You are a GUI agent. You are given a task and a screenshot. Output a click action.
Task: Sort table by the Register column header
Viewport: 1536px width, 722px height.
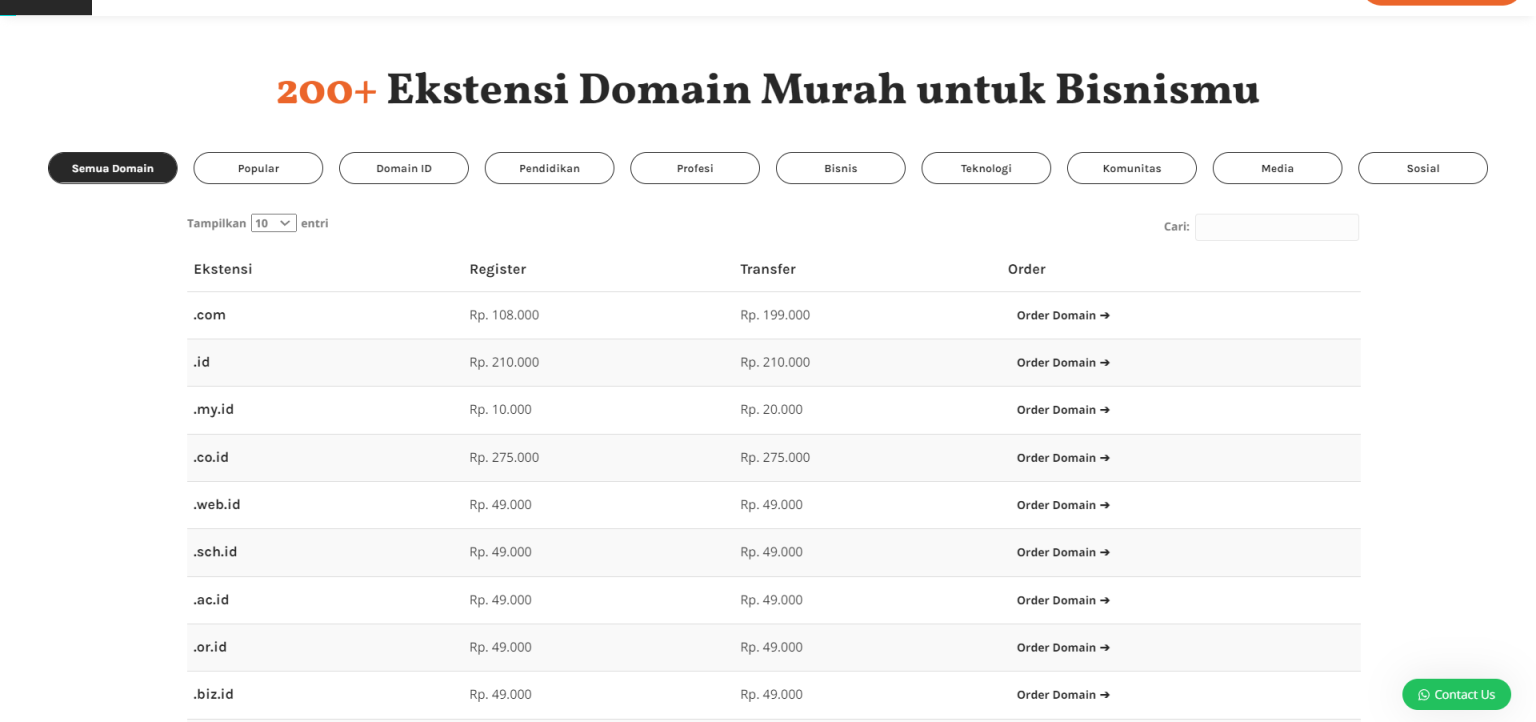tap(497, 269)
